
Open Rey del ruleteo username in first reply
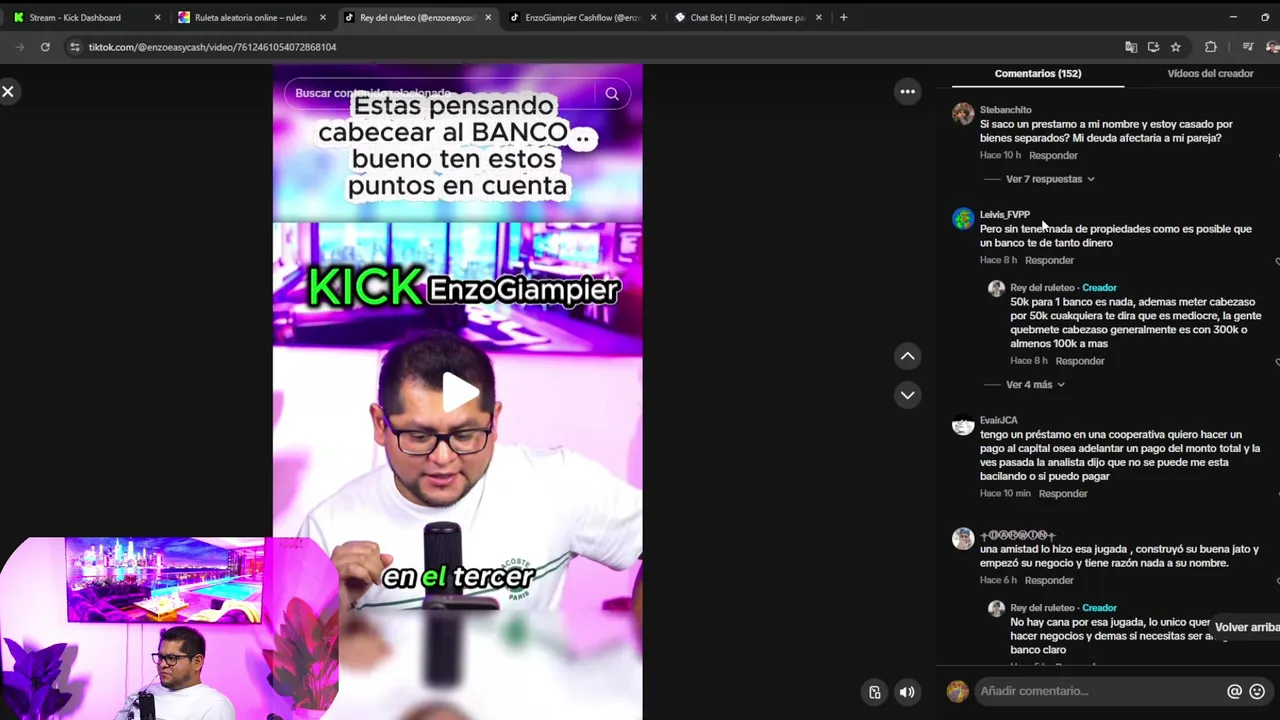click(x=1042, y=288)
